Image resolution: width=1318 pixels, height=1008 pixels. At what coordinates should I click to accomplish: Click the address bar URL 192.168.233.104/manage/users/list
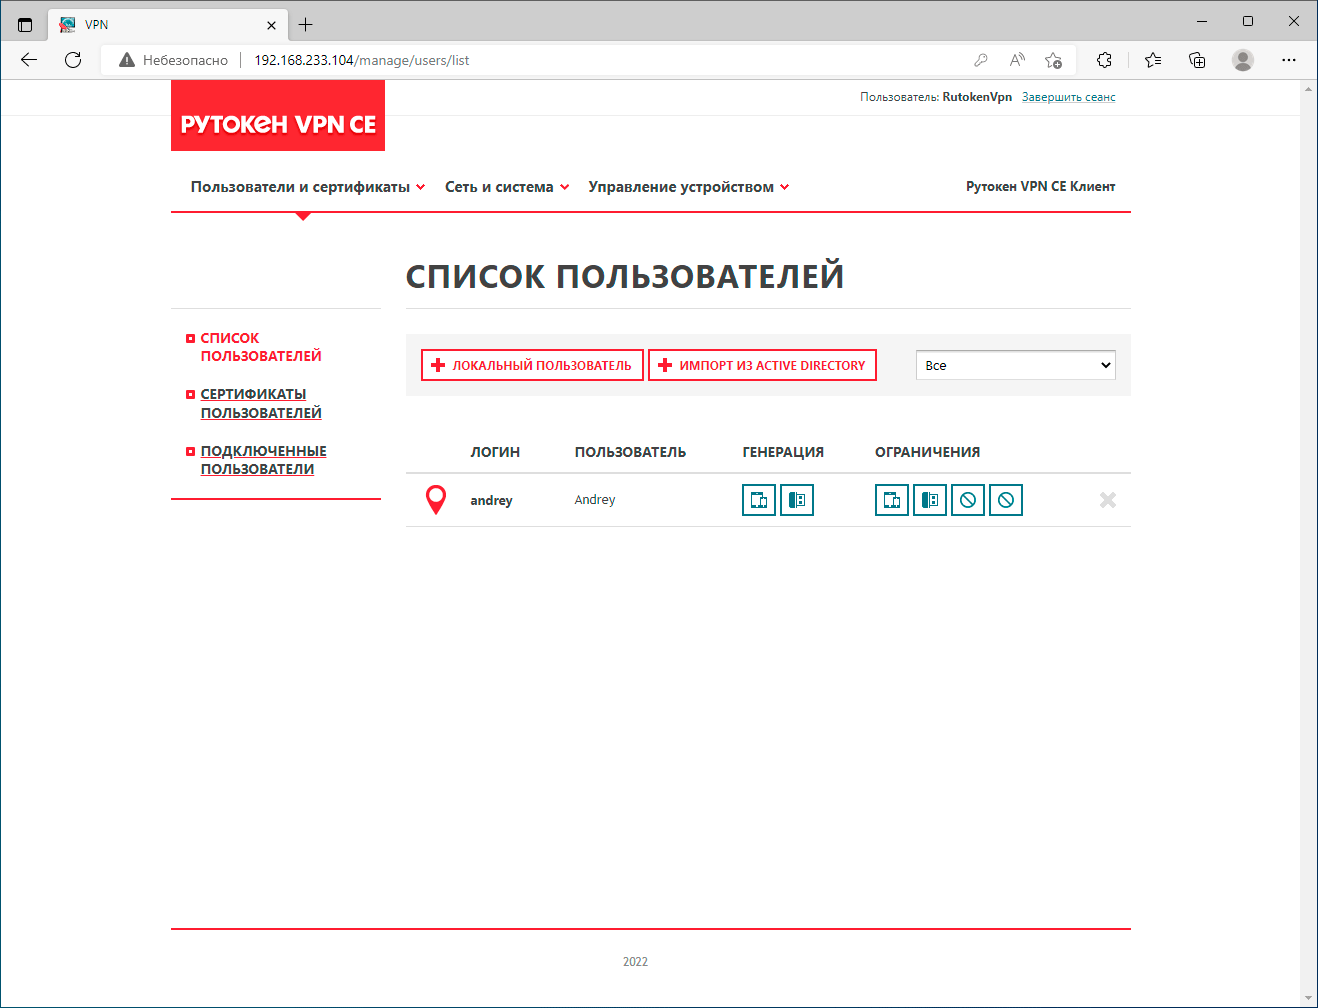tap(362, 60)
